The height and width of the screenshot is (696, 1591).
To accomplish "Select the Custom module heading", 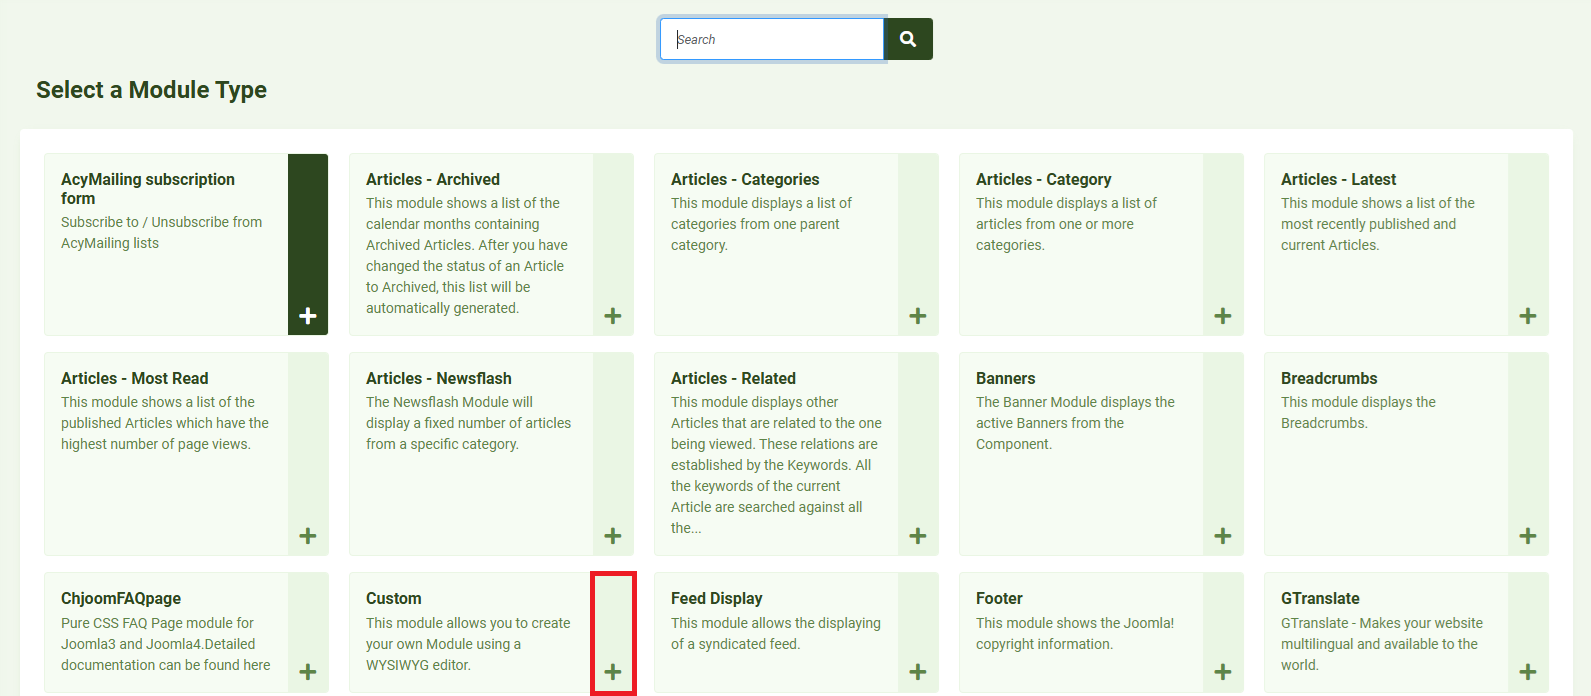I will pyautogui.click(x=393, y=598).
